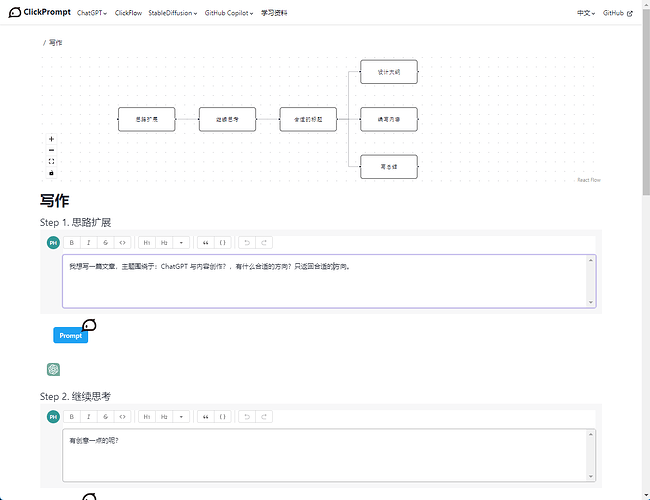Open the GitHub external link
Screen dimensions: 650x500
click(619, 14)
